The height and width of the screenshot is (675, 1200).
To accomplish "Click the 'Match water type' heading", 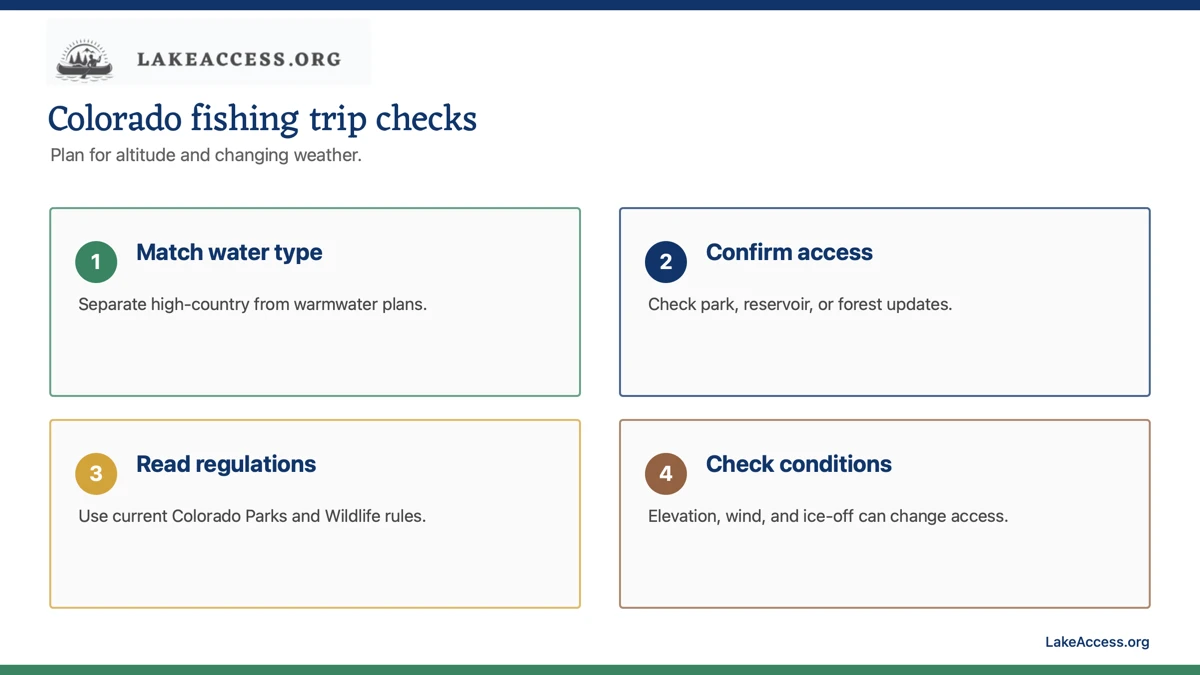I will pyautogui.click(x=229, y=252).
